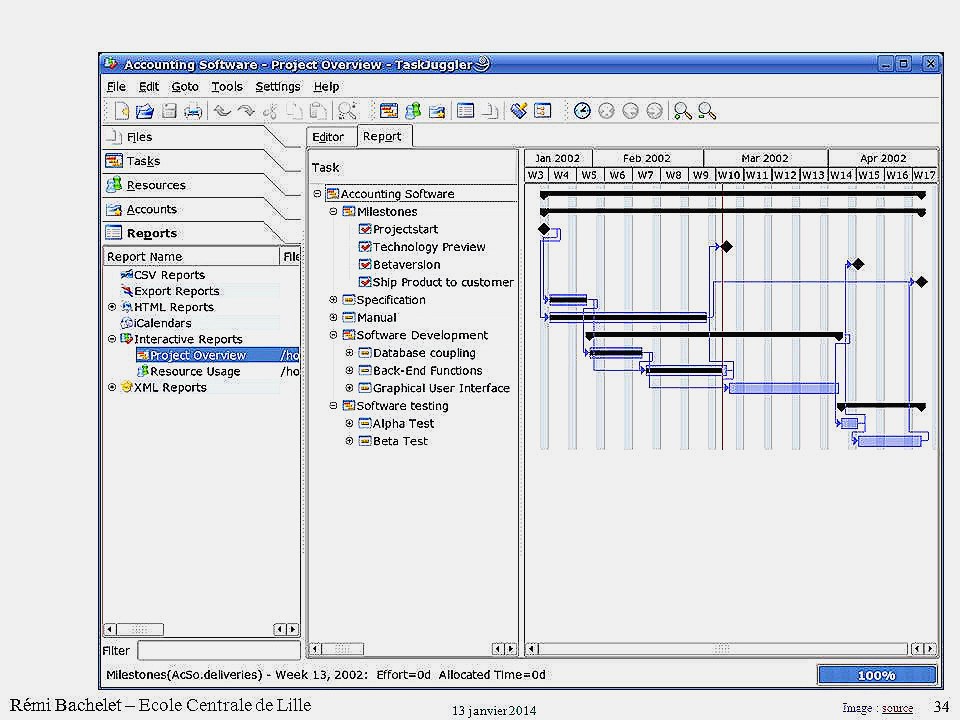Expand the Back-End Functions task

(349, 370)
